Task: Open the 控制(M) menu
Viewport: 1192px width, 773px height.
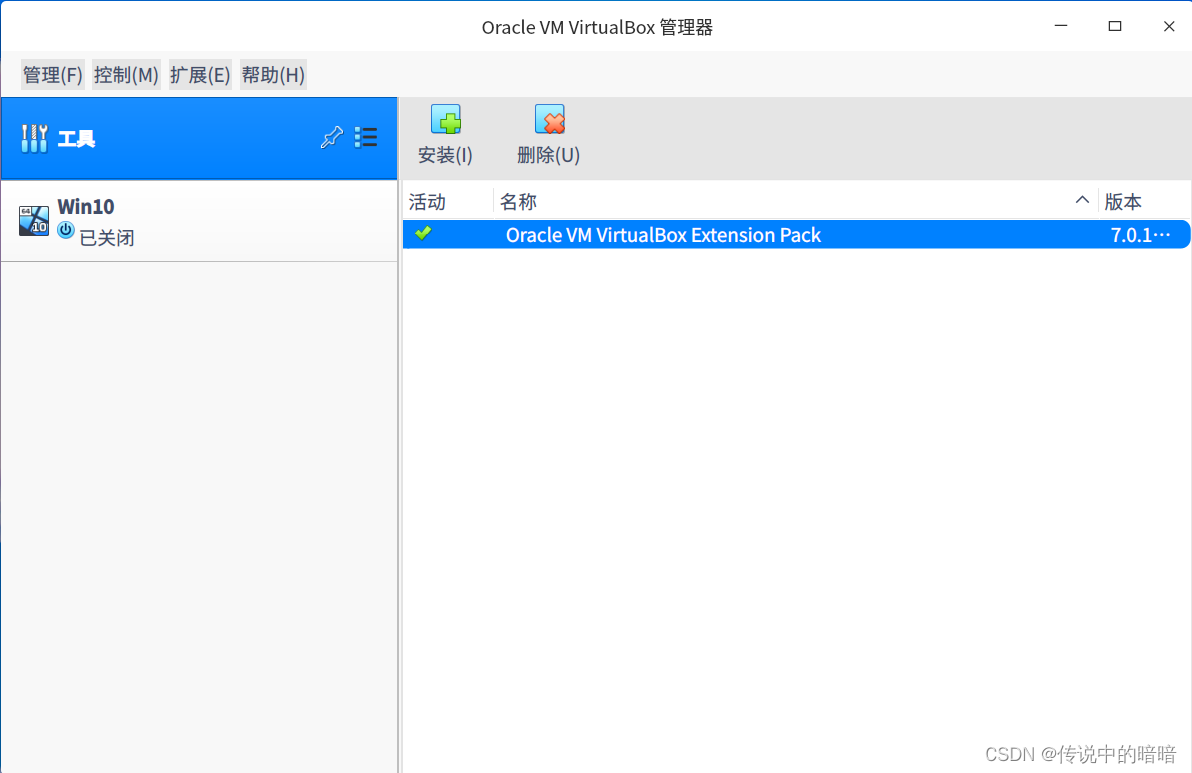Action: [126, 74]
